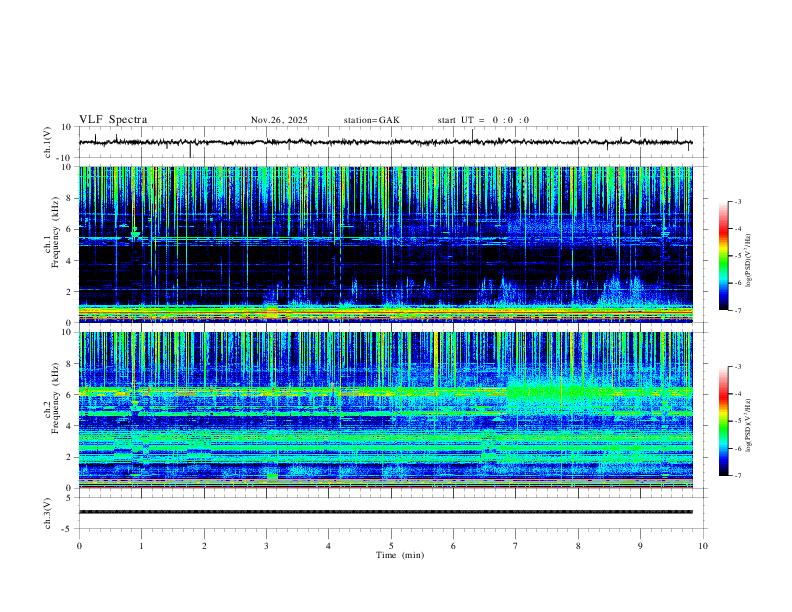Click the 'Time (min)' axis label
Image resolution: width=792 pixels, height=612 pixels.
tap(400, 555)
